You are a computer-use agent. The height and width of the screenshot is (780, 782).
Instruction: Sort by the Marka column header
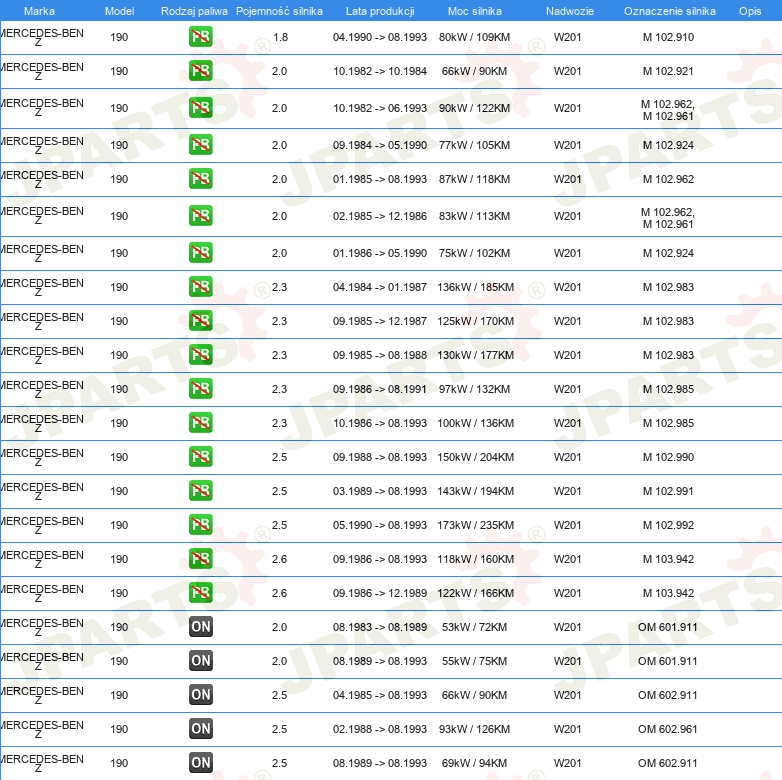tap(39, 11)
